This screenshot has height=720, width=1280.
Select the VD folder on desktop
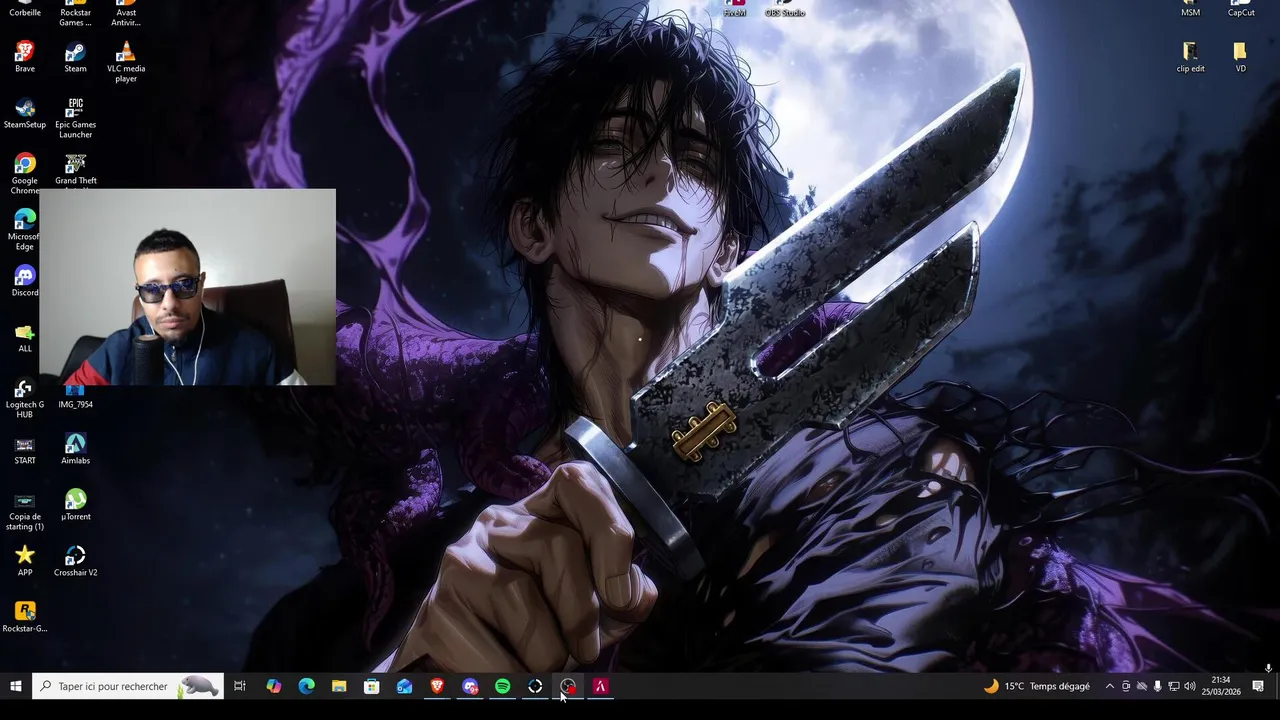click(1240, 57)
